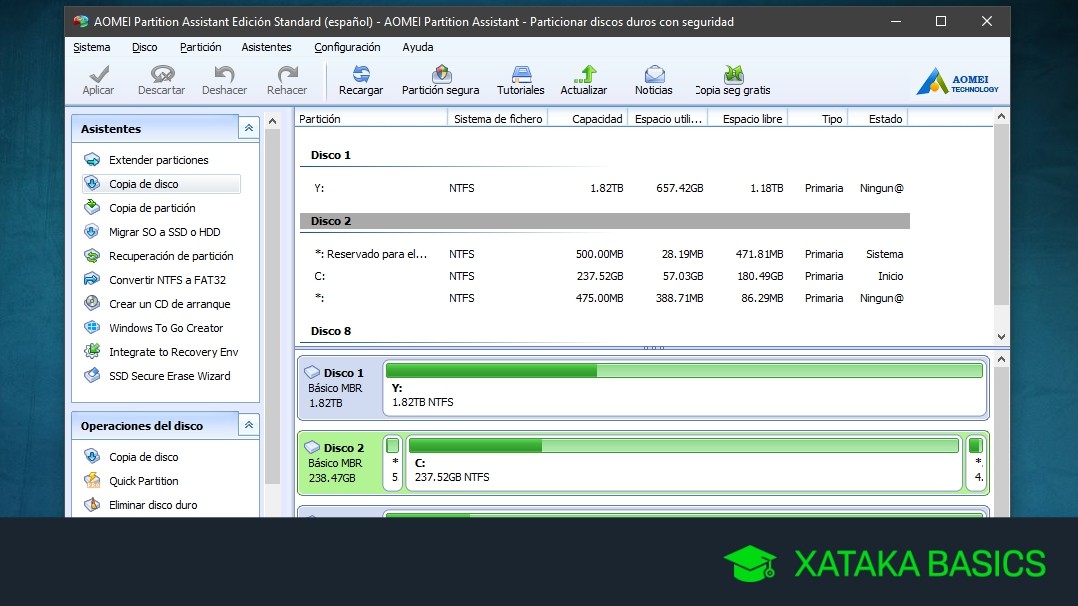Click the Deshacer undo arrow
The width and height of the screenshot is (1078, 606).
point(224,80)
